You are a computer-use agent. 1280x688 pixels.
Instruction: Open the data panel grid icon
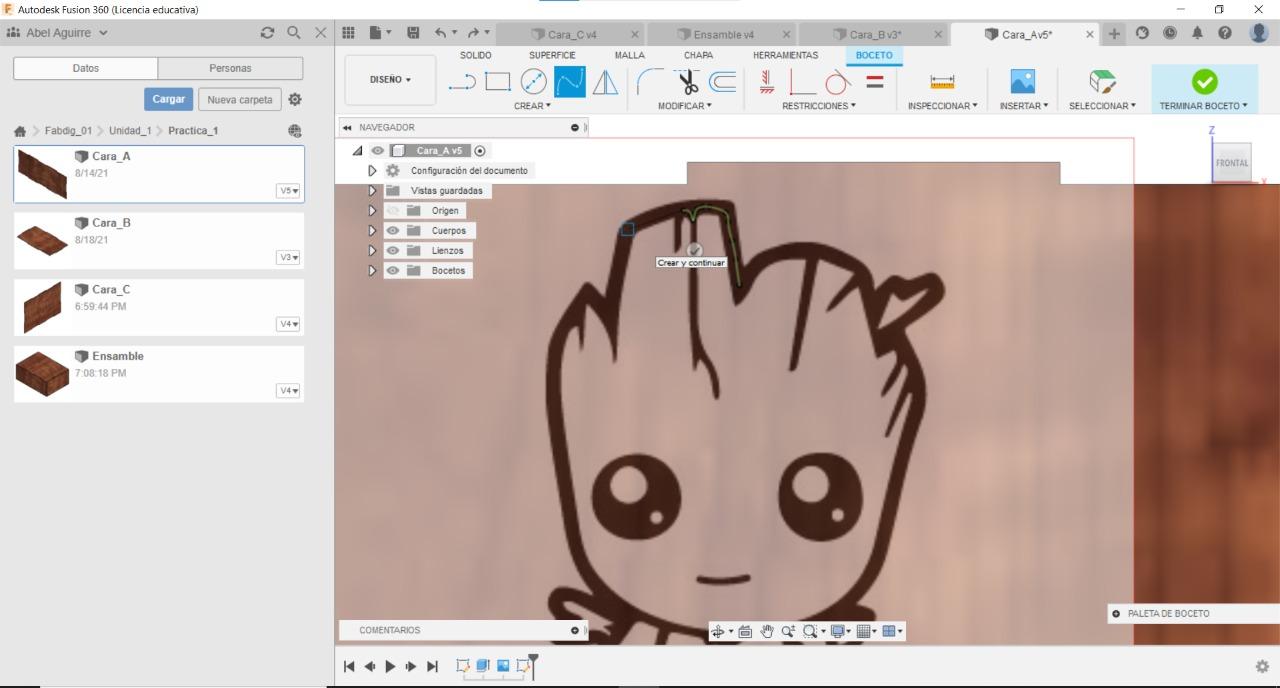pos(349,33)
